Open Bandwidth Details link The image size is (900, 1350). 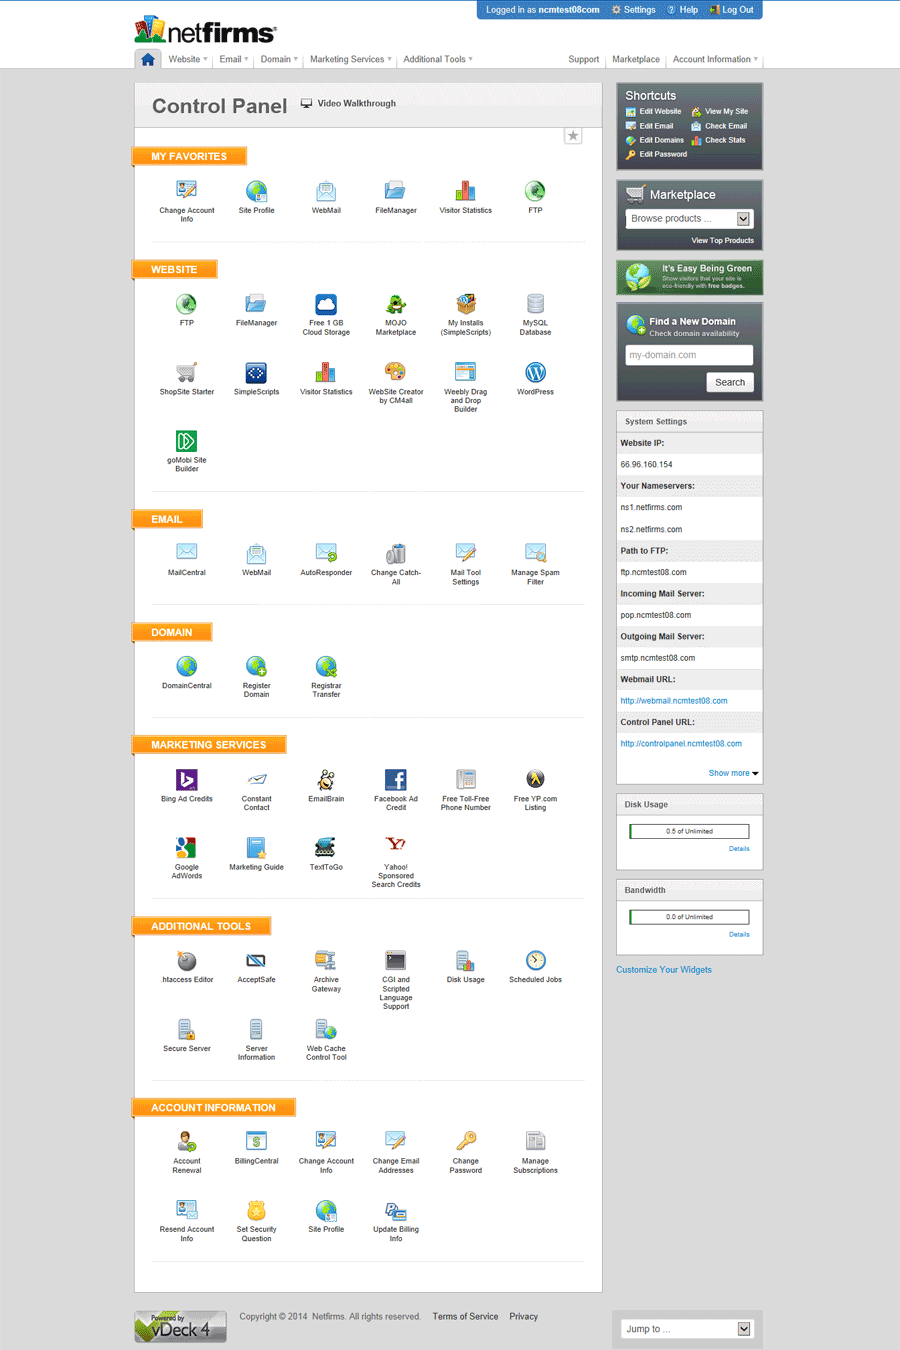739,935
